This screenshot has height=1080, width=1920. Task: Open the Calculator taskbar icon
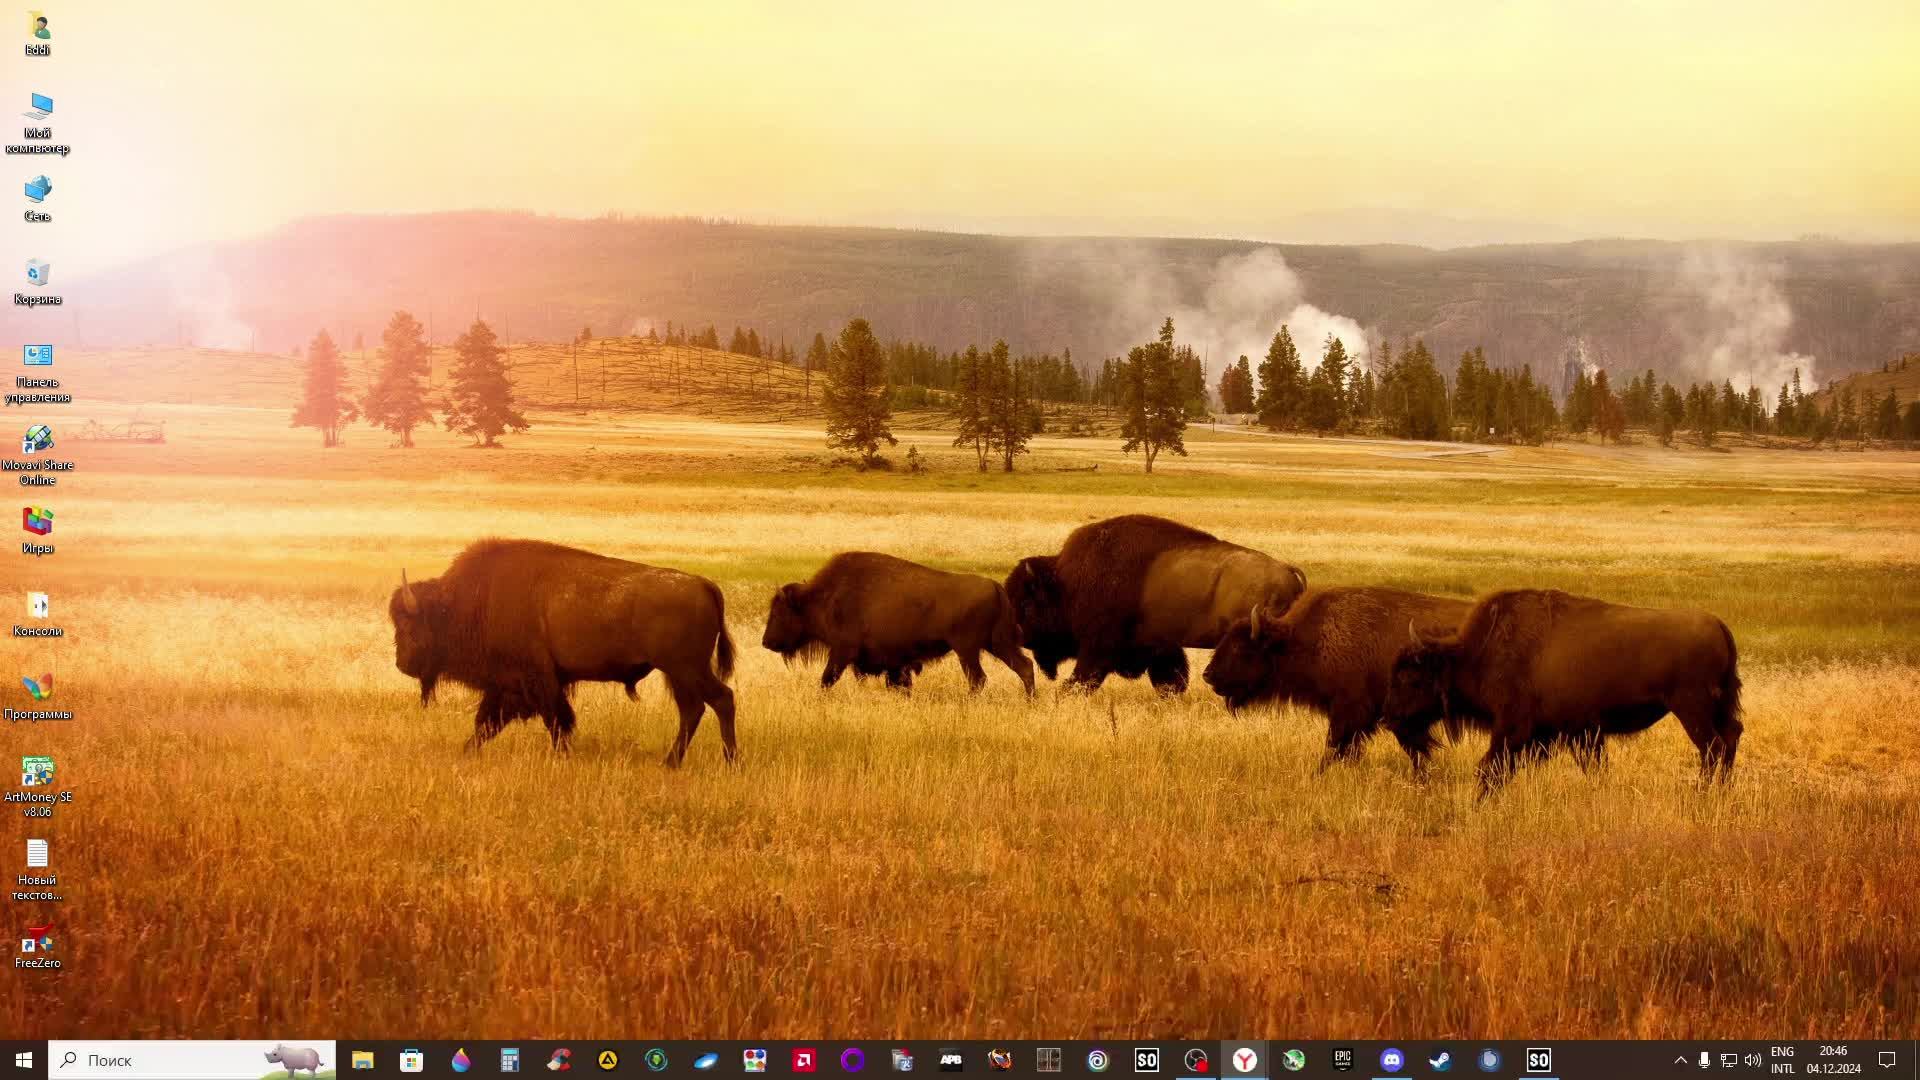(x=509, y=1060)
